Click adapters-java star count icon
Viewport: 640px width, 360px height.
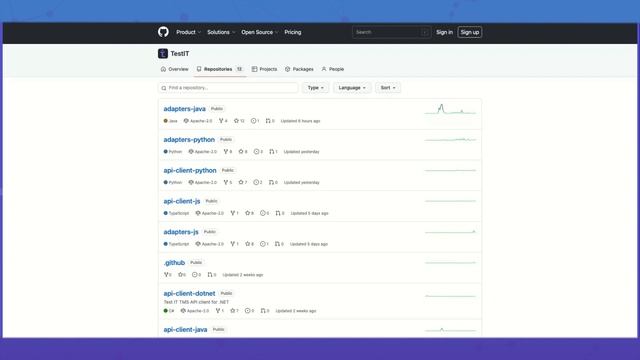click(x=236, y=121)
